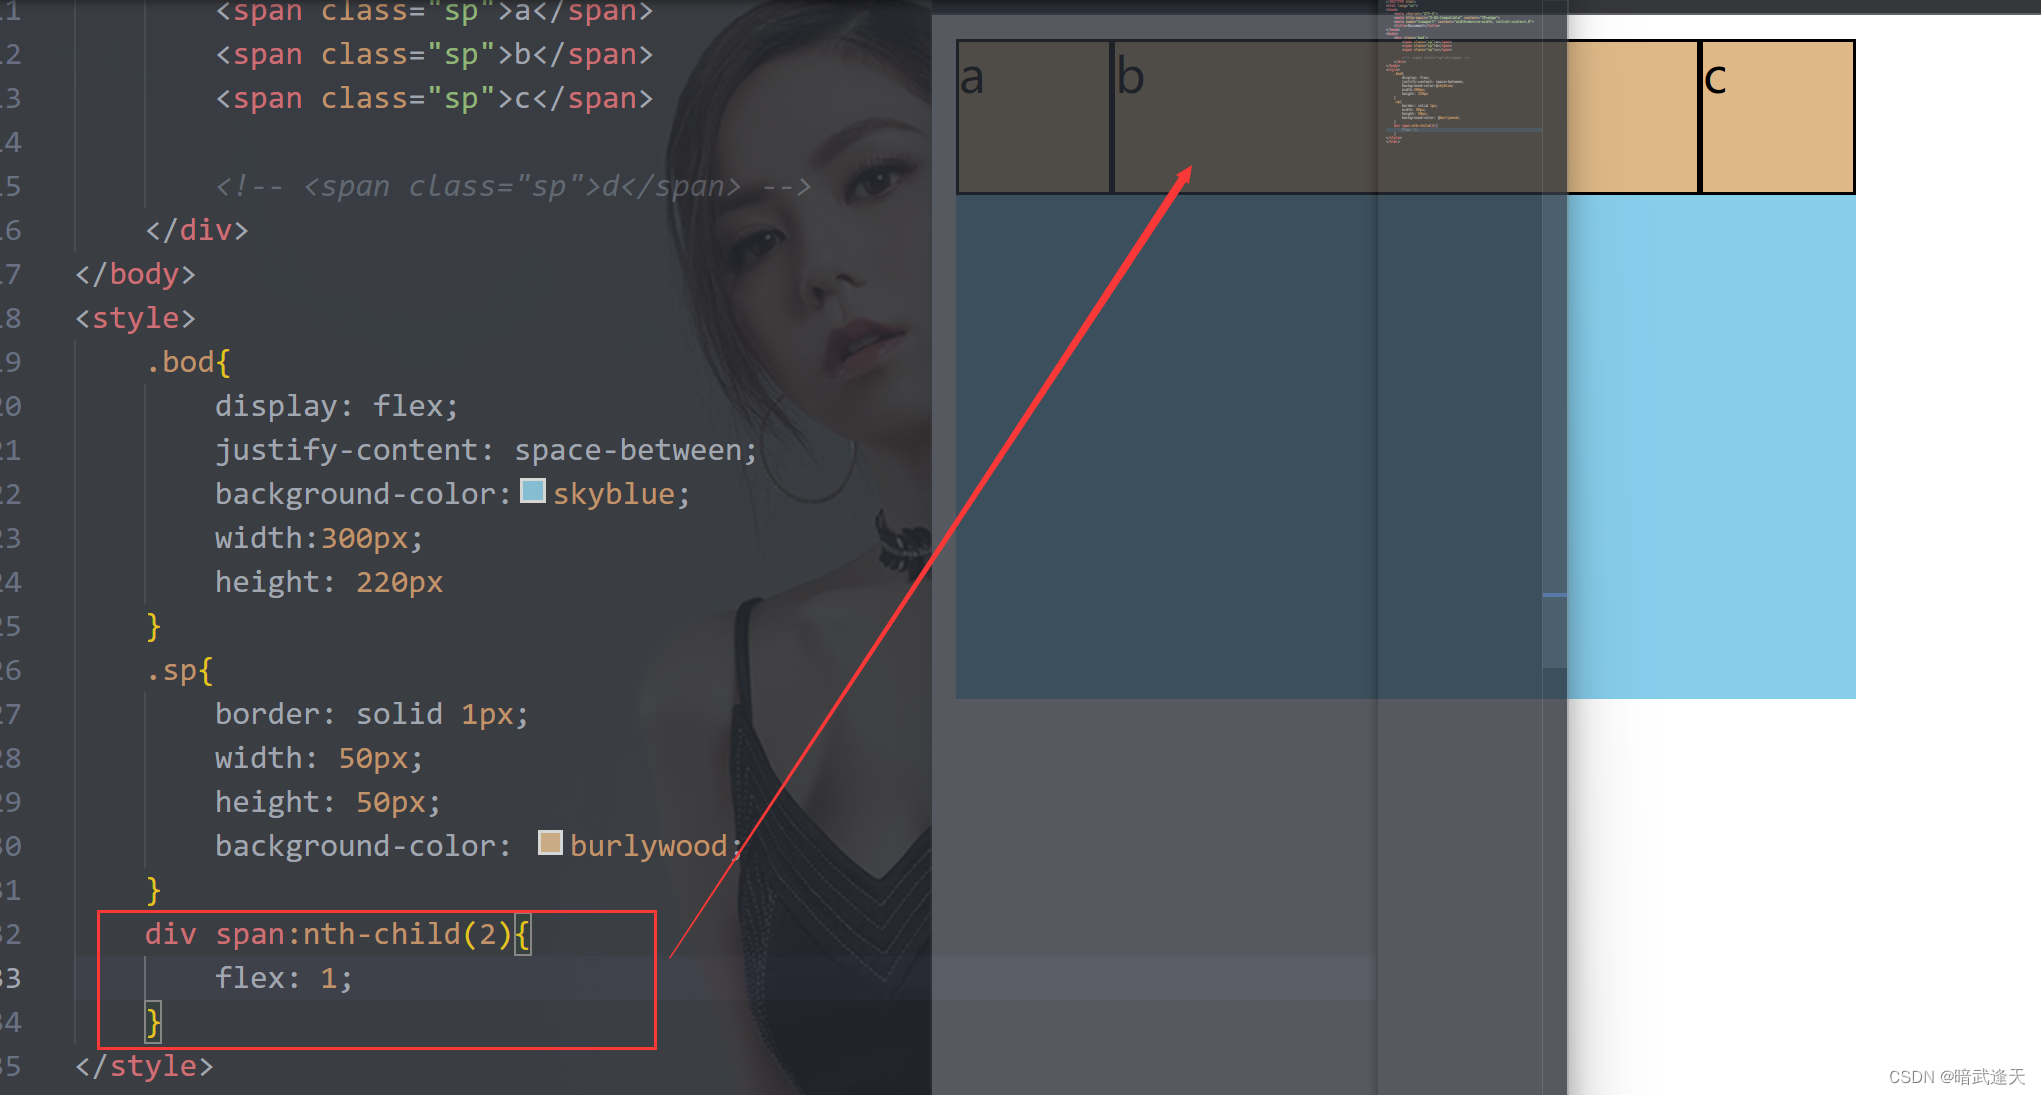Click the closing '</div>' tag
The height and width of the screenshot is (1095, 2041).
[x=197, y=230]
